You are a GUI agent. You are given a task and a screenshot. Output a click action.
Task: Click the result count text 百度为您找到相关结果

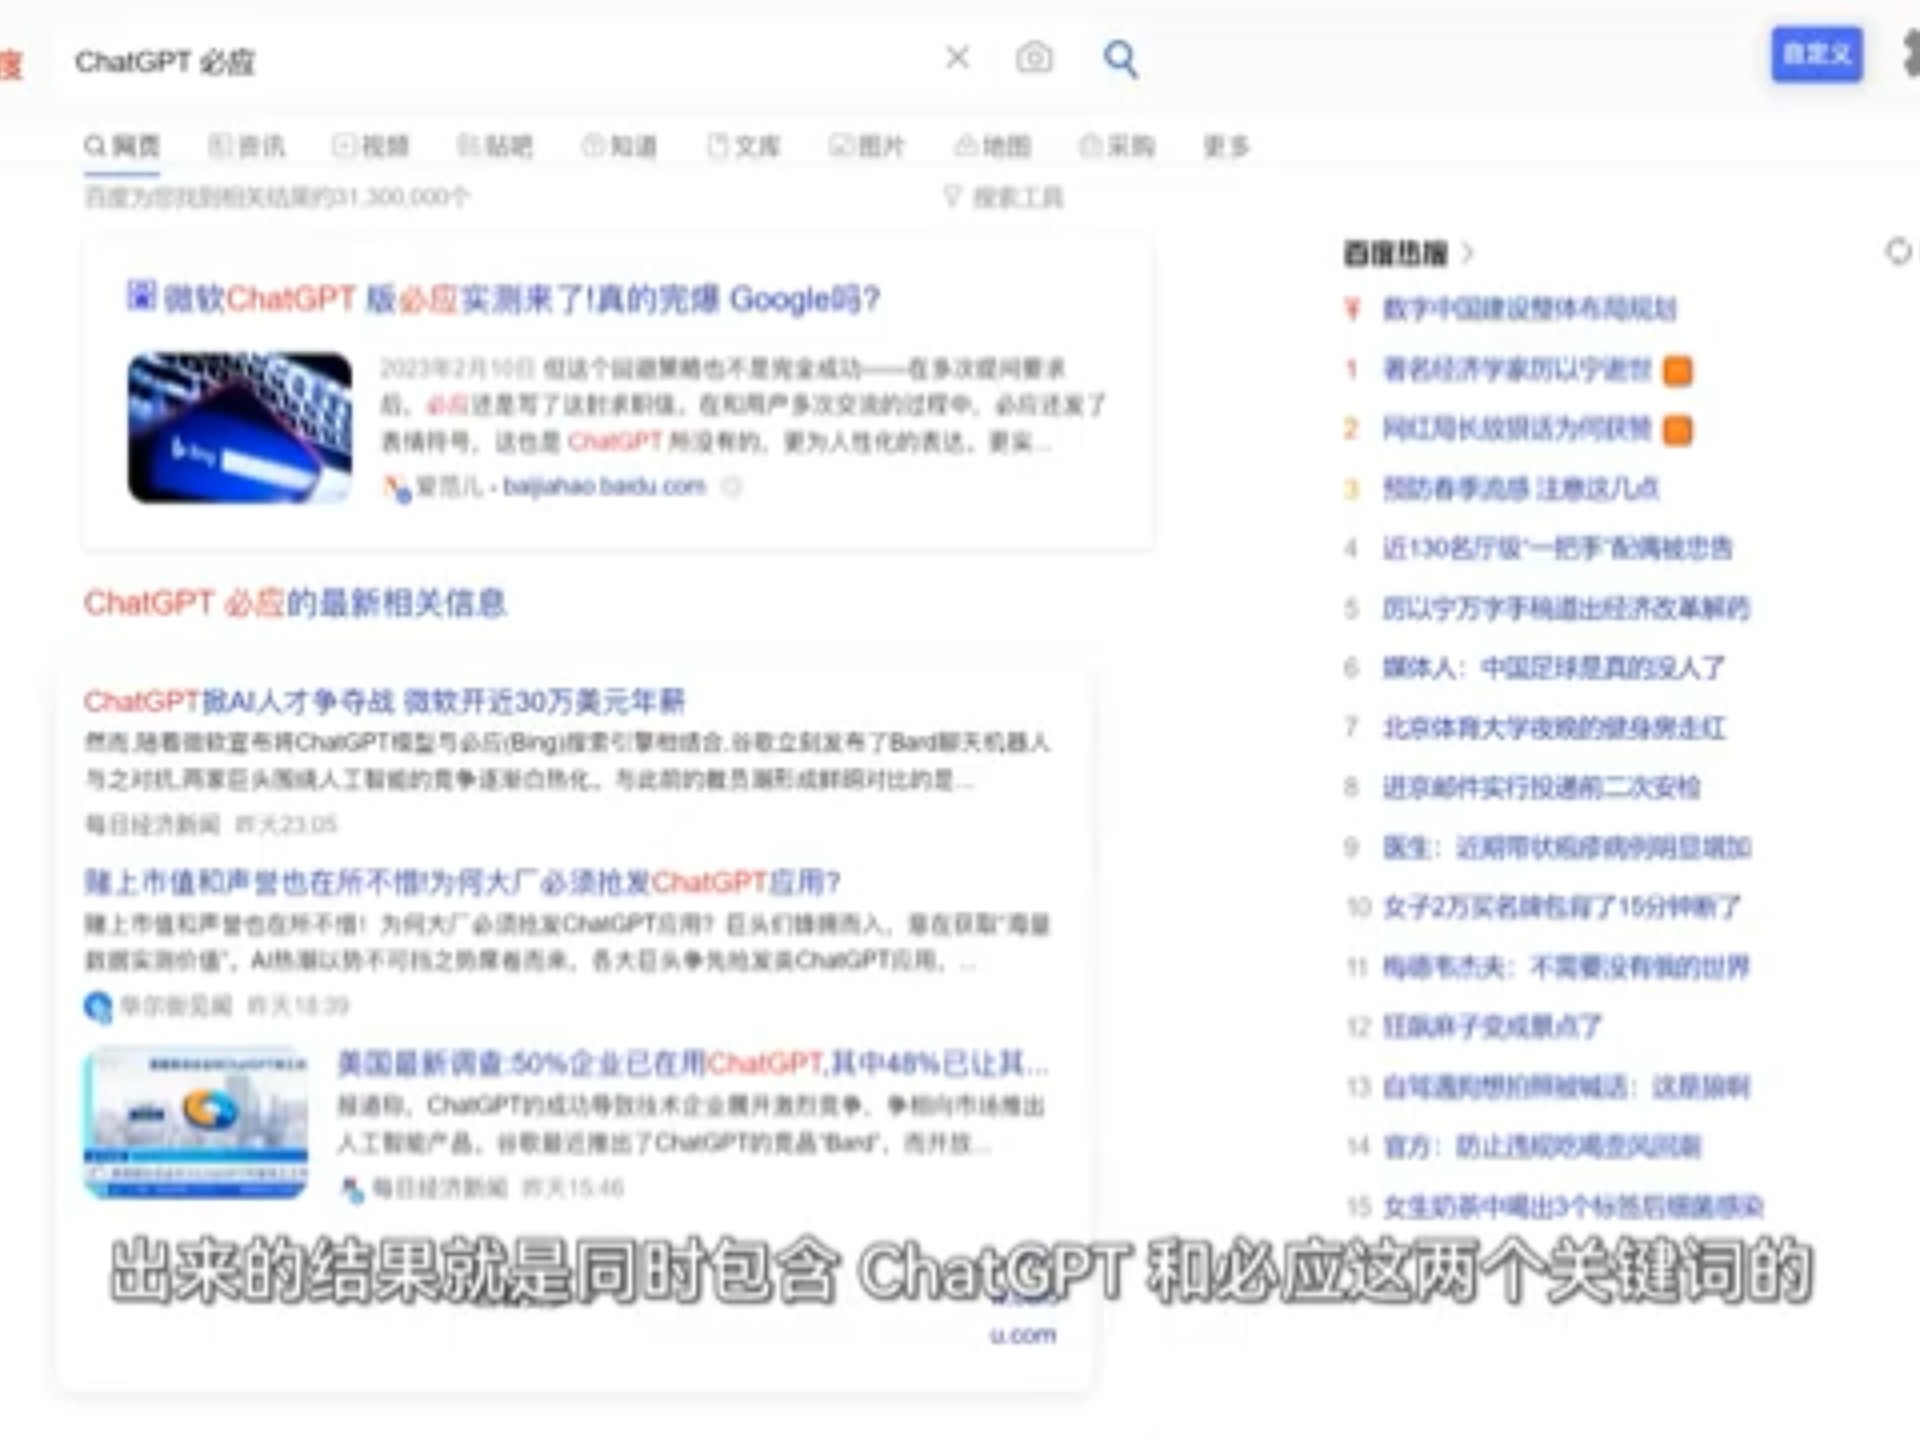[x=276, y=197]
